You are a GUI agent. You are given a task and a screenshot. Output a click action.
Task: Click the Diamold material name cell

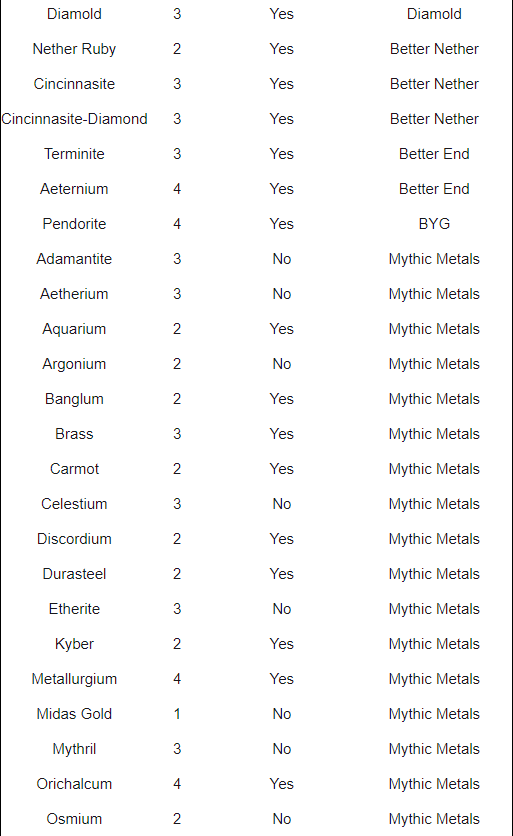[x=74, y=14]
